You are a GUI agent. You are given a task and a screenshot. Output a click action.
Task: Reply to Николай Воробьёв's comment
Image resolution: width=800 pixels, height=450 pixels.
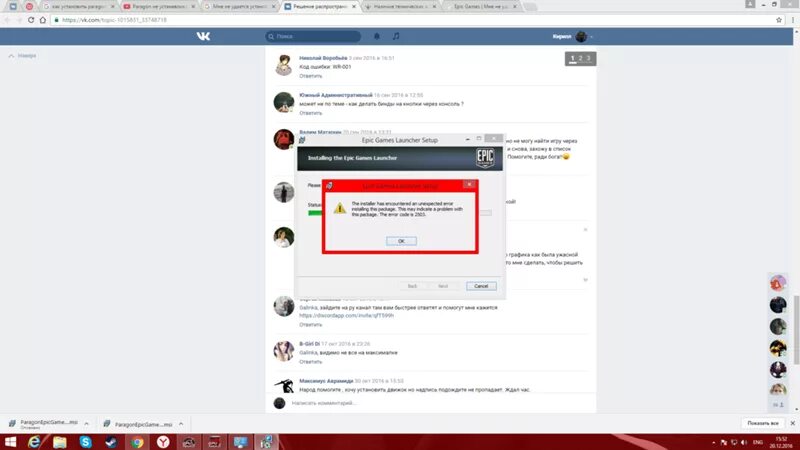tap(310, 76)
